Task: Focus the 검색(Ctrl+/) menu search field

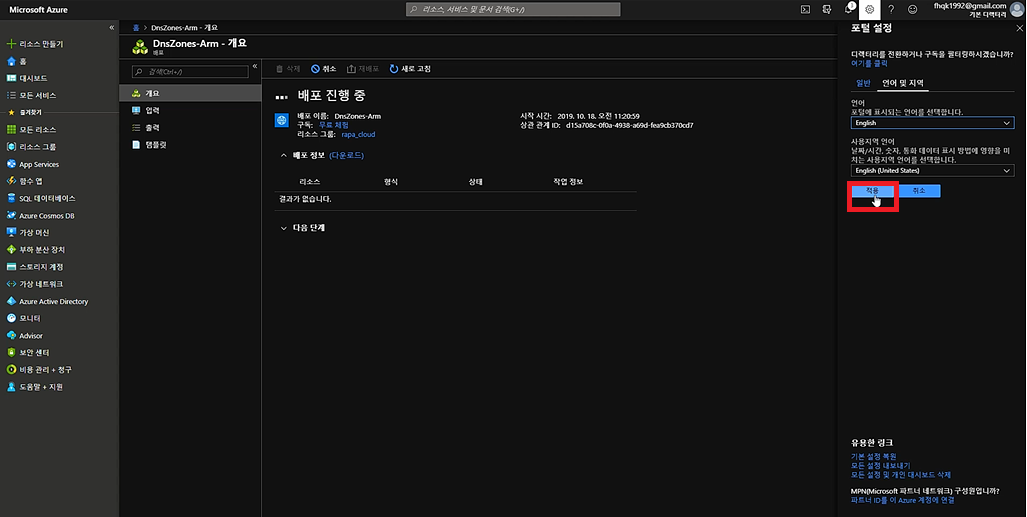Action: (190, 71)
